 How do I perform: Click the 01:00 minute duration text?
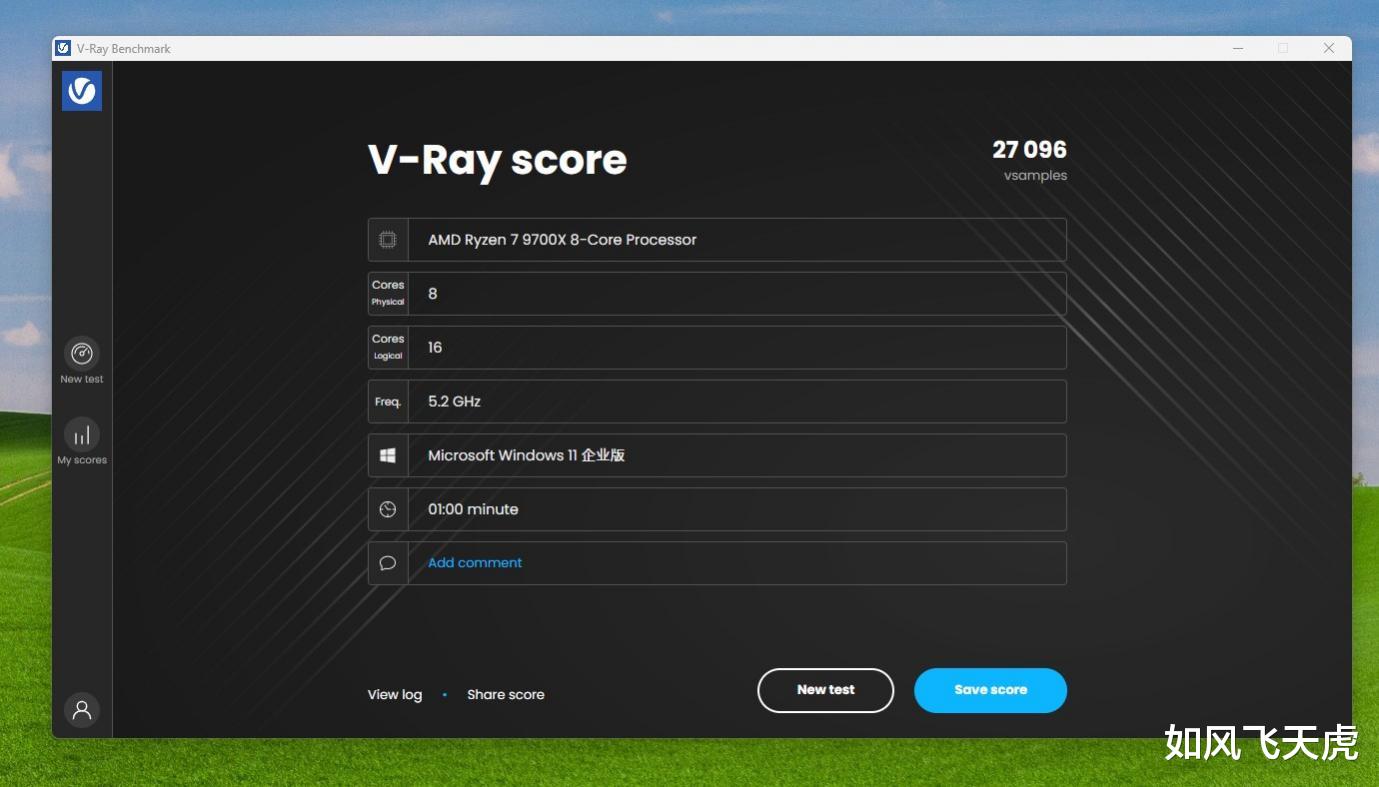(473, 509)
